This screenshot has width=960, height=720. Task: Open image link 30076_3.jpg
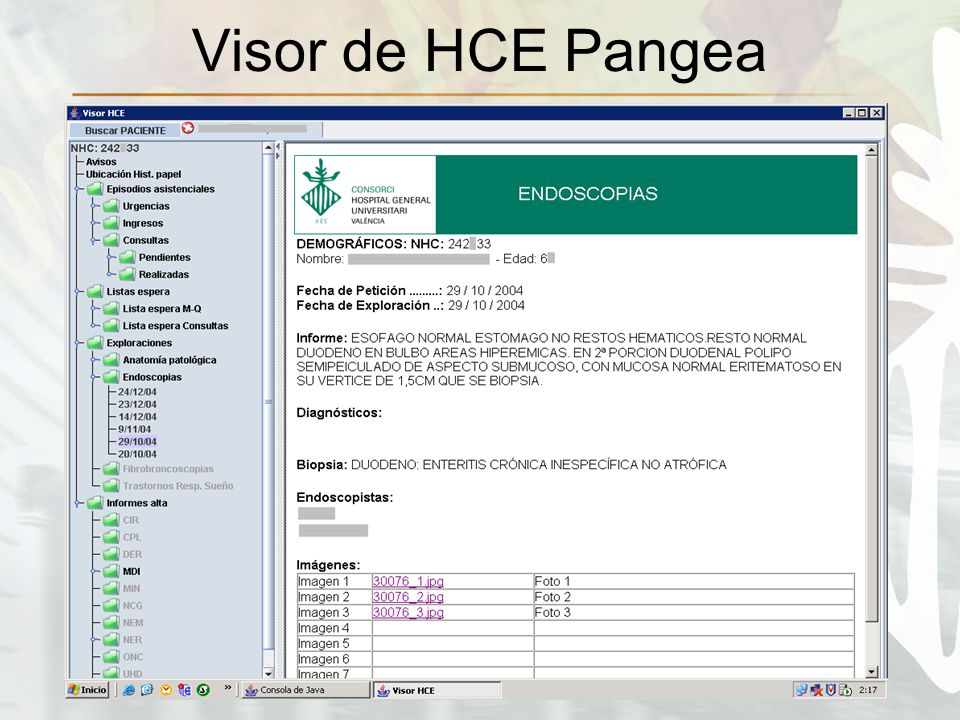tap(408, 612)
